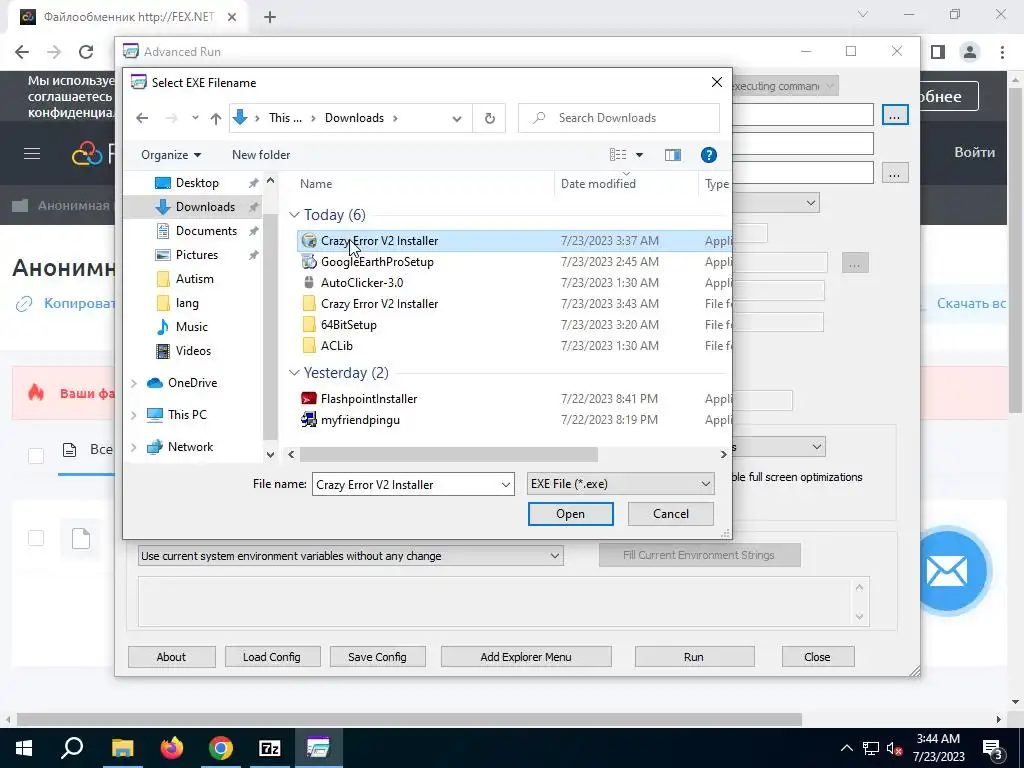Open File Explorer from the taskbar

[122, 748]
